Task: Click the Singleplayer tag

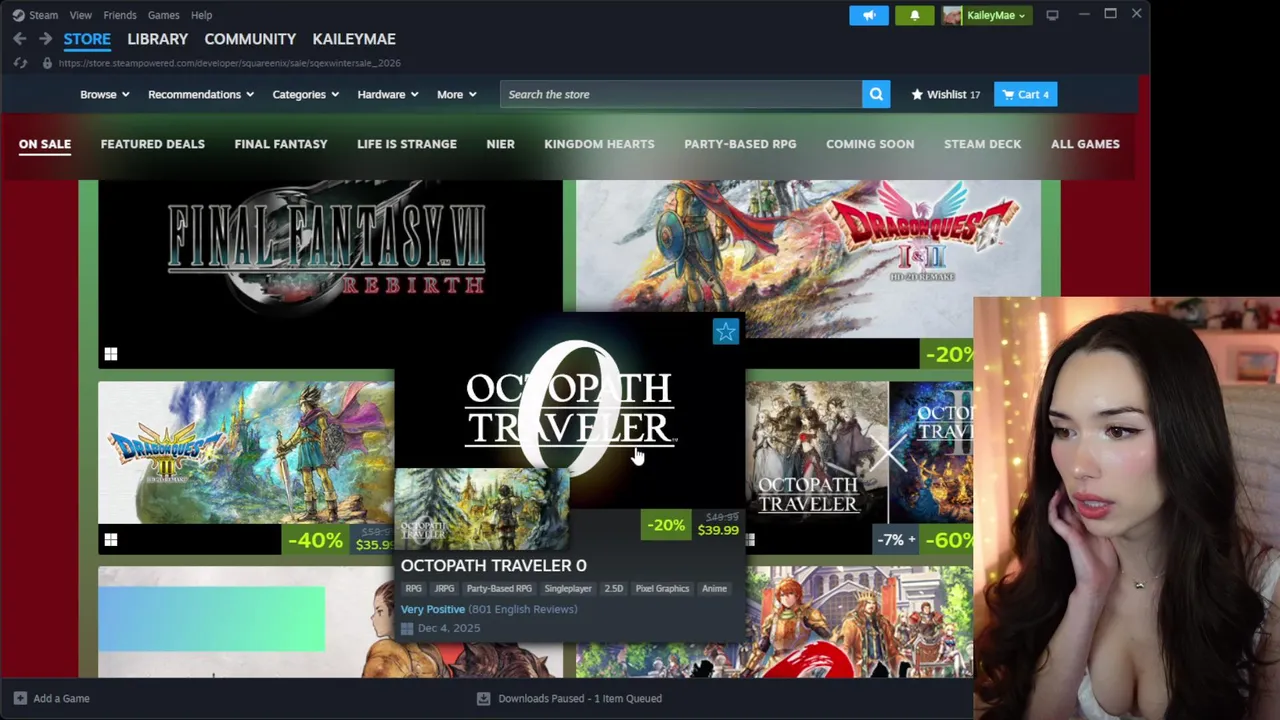Action: point(568,589)
